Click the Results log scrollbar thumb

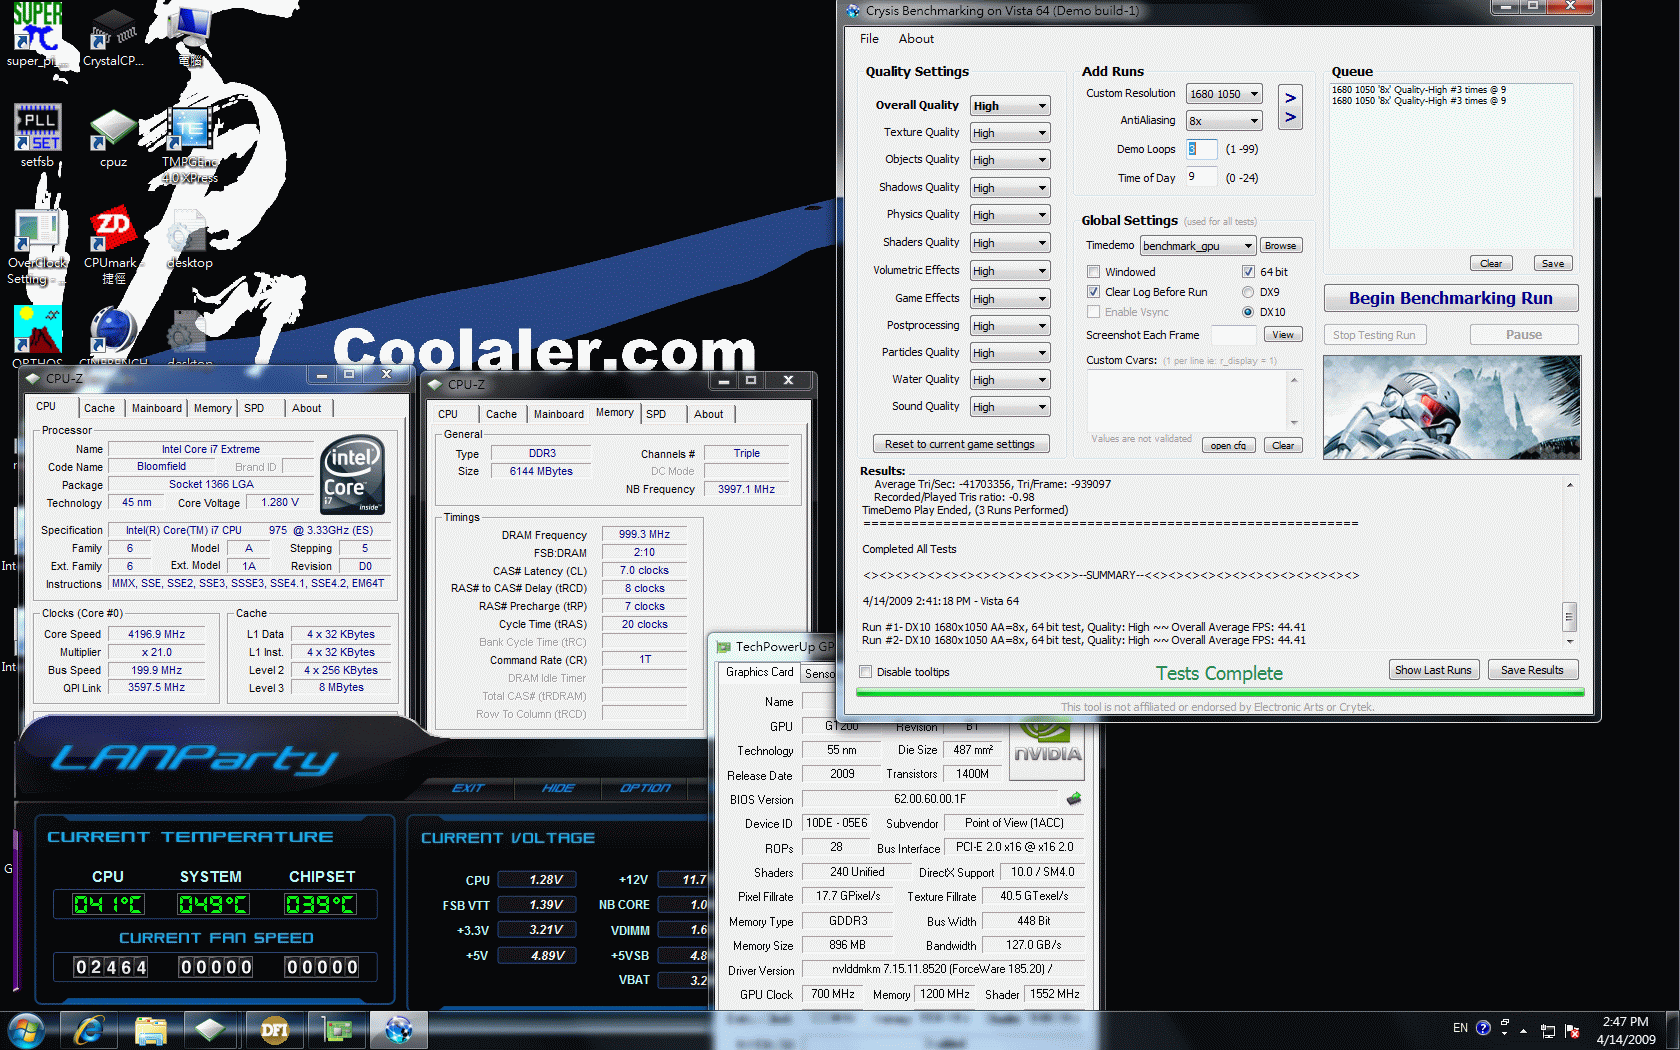(x=1569, y=616)
